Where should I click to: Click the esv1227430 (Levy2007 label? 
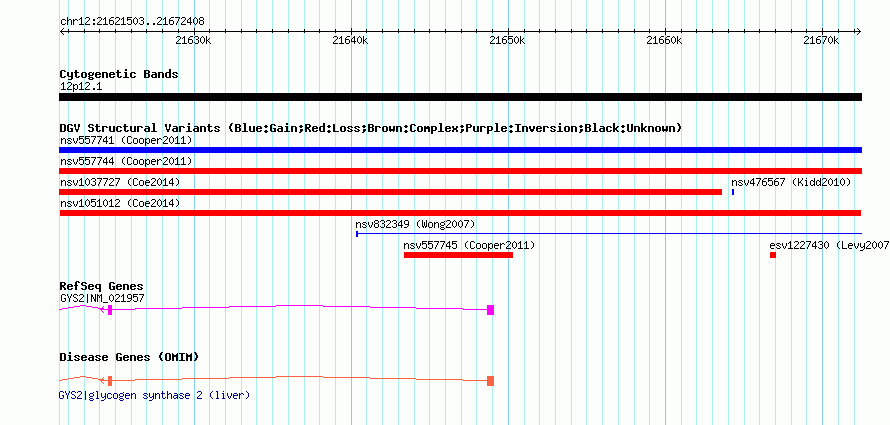[x=829, y=246]
